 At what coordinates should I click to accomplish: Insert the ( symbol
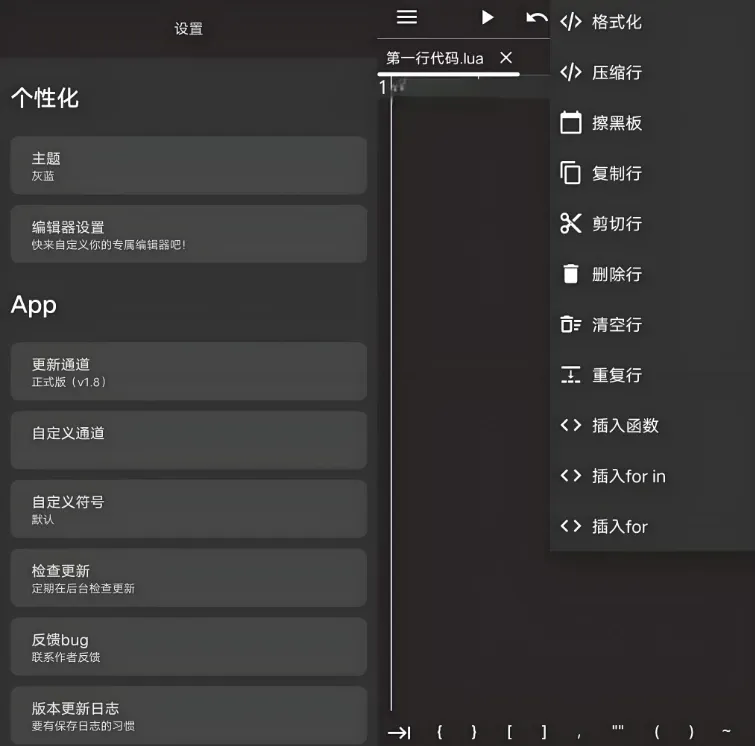click(x=657, y=733)
